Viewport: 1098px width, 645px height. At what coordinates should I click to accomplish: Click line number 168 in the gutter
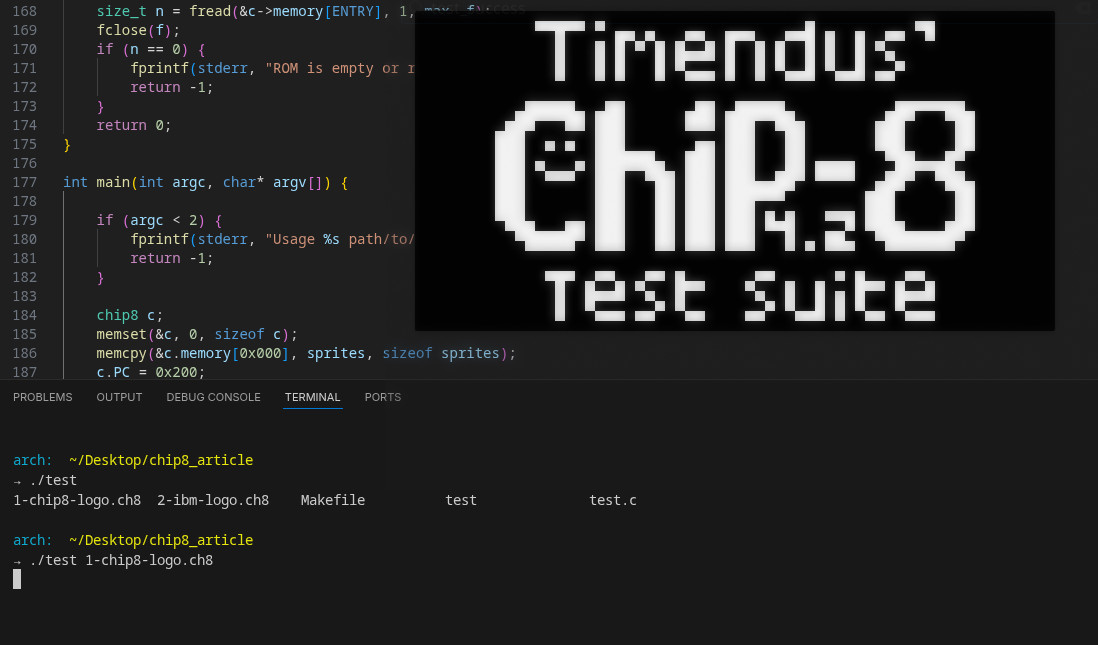25,11
